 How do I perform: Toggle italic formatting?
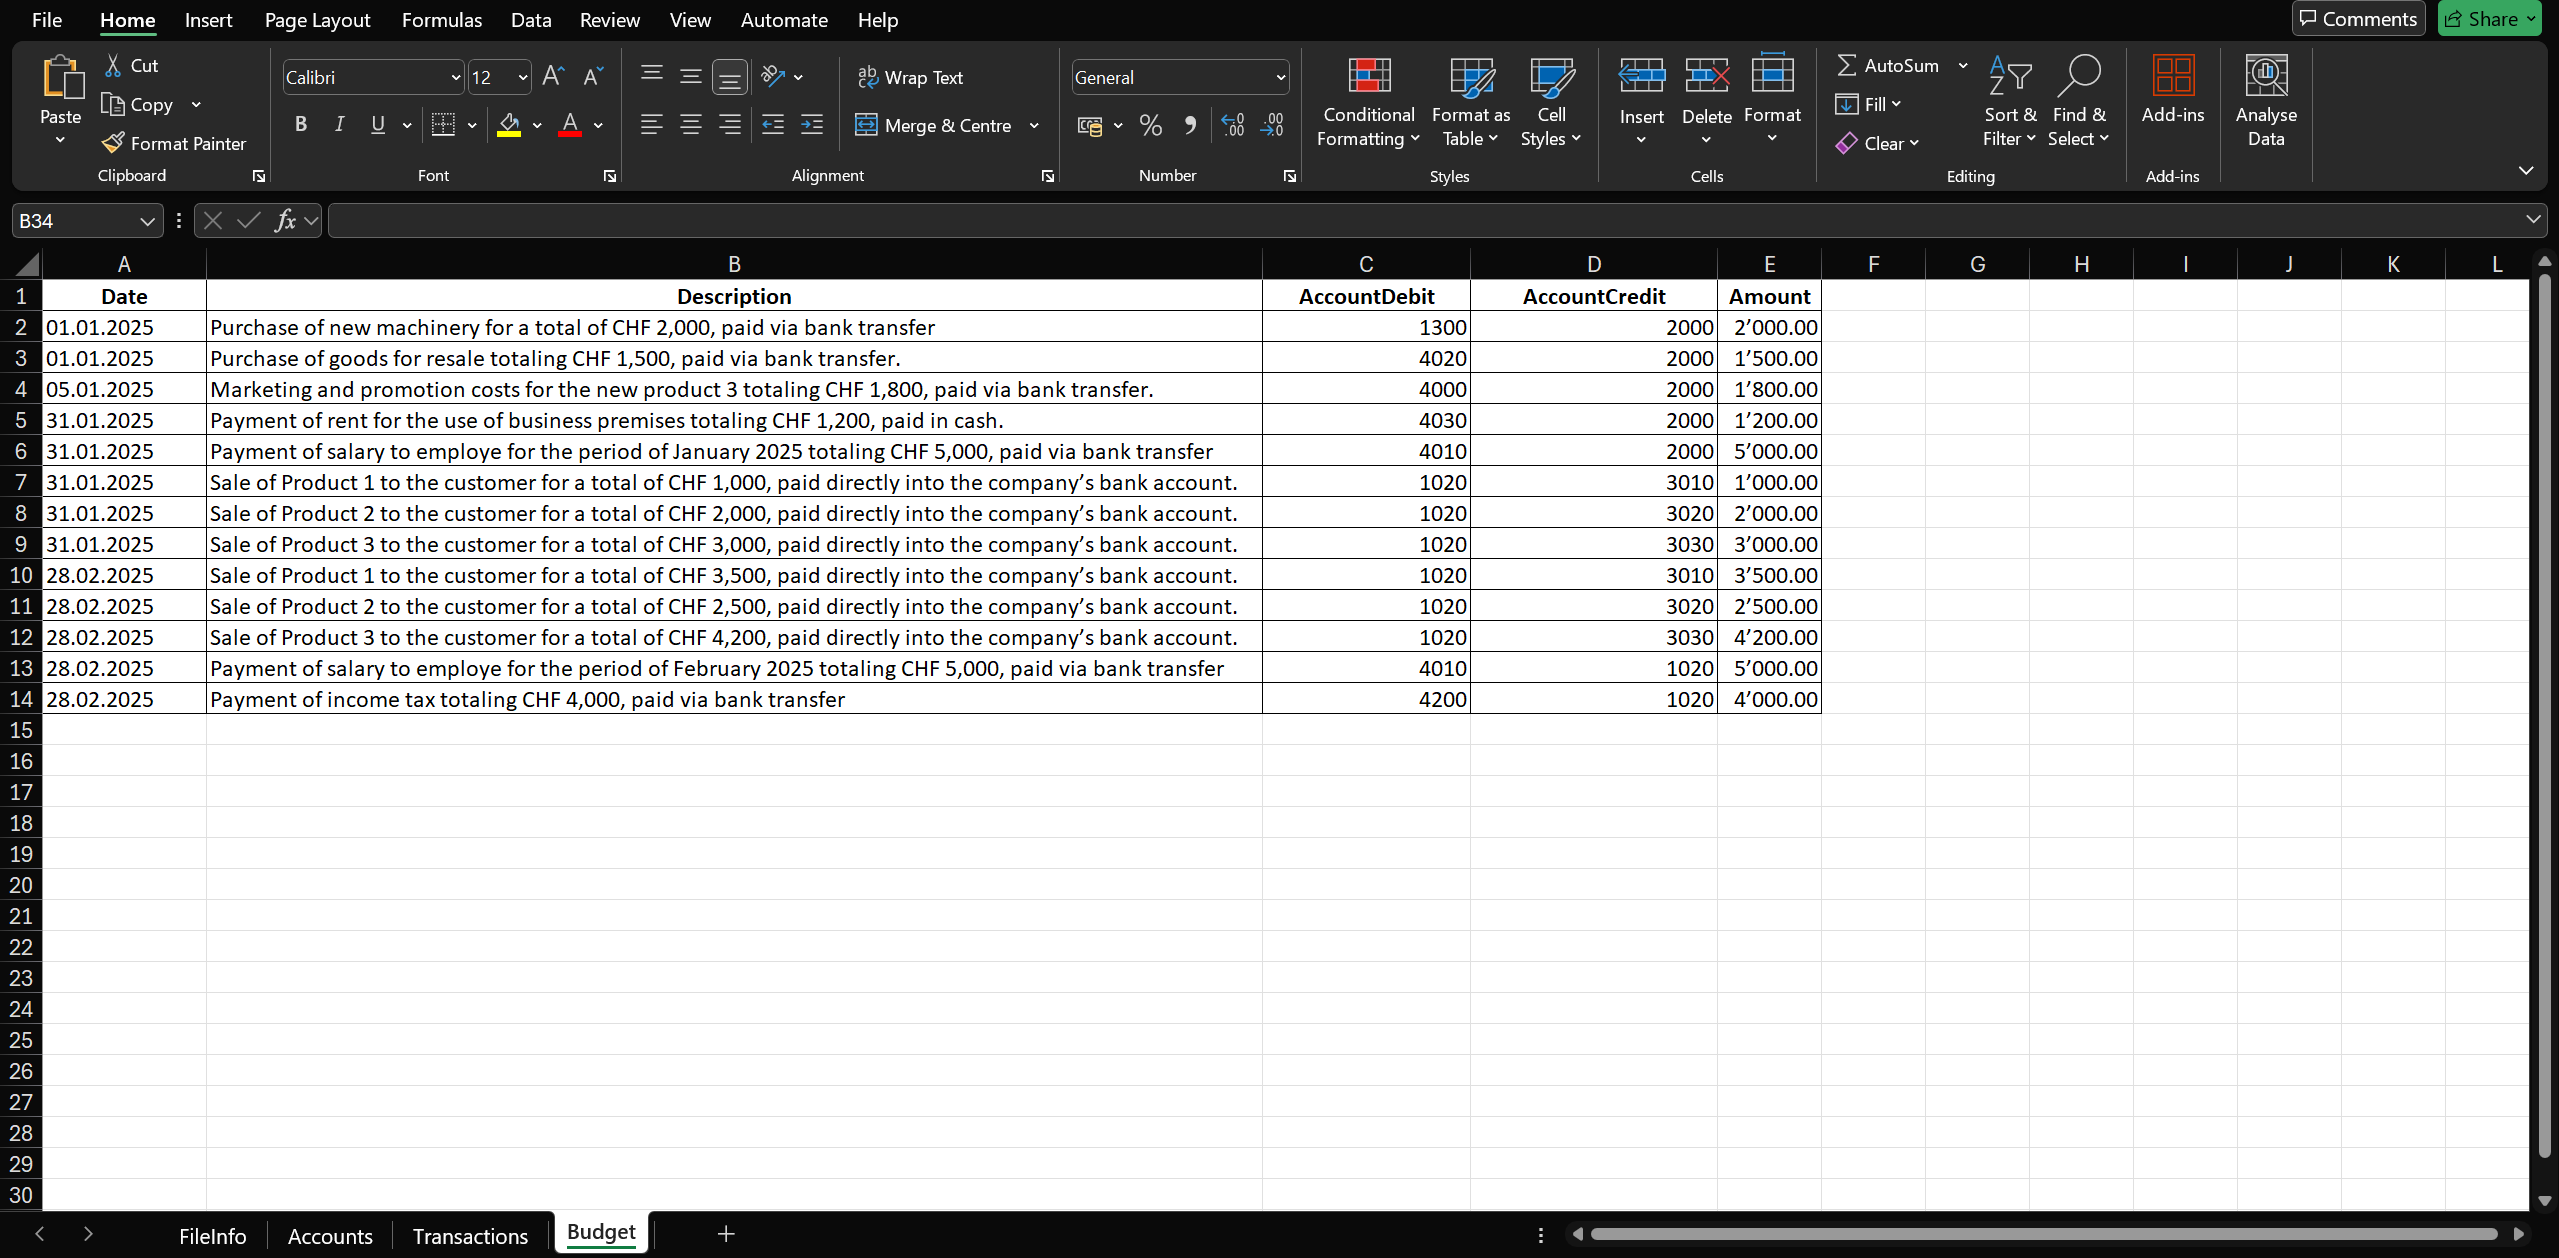click(x=339, y=125)
